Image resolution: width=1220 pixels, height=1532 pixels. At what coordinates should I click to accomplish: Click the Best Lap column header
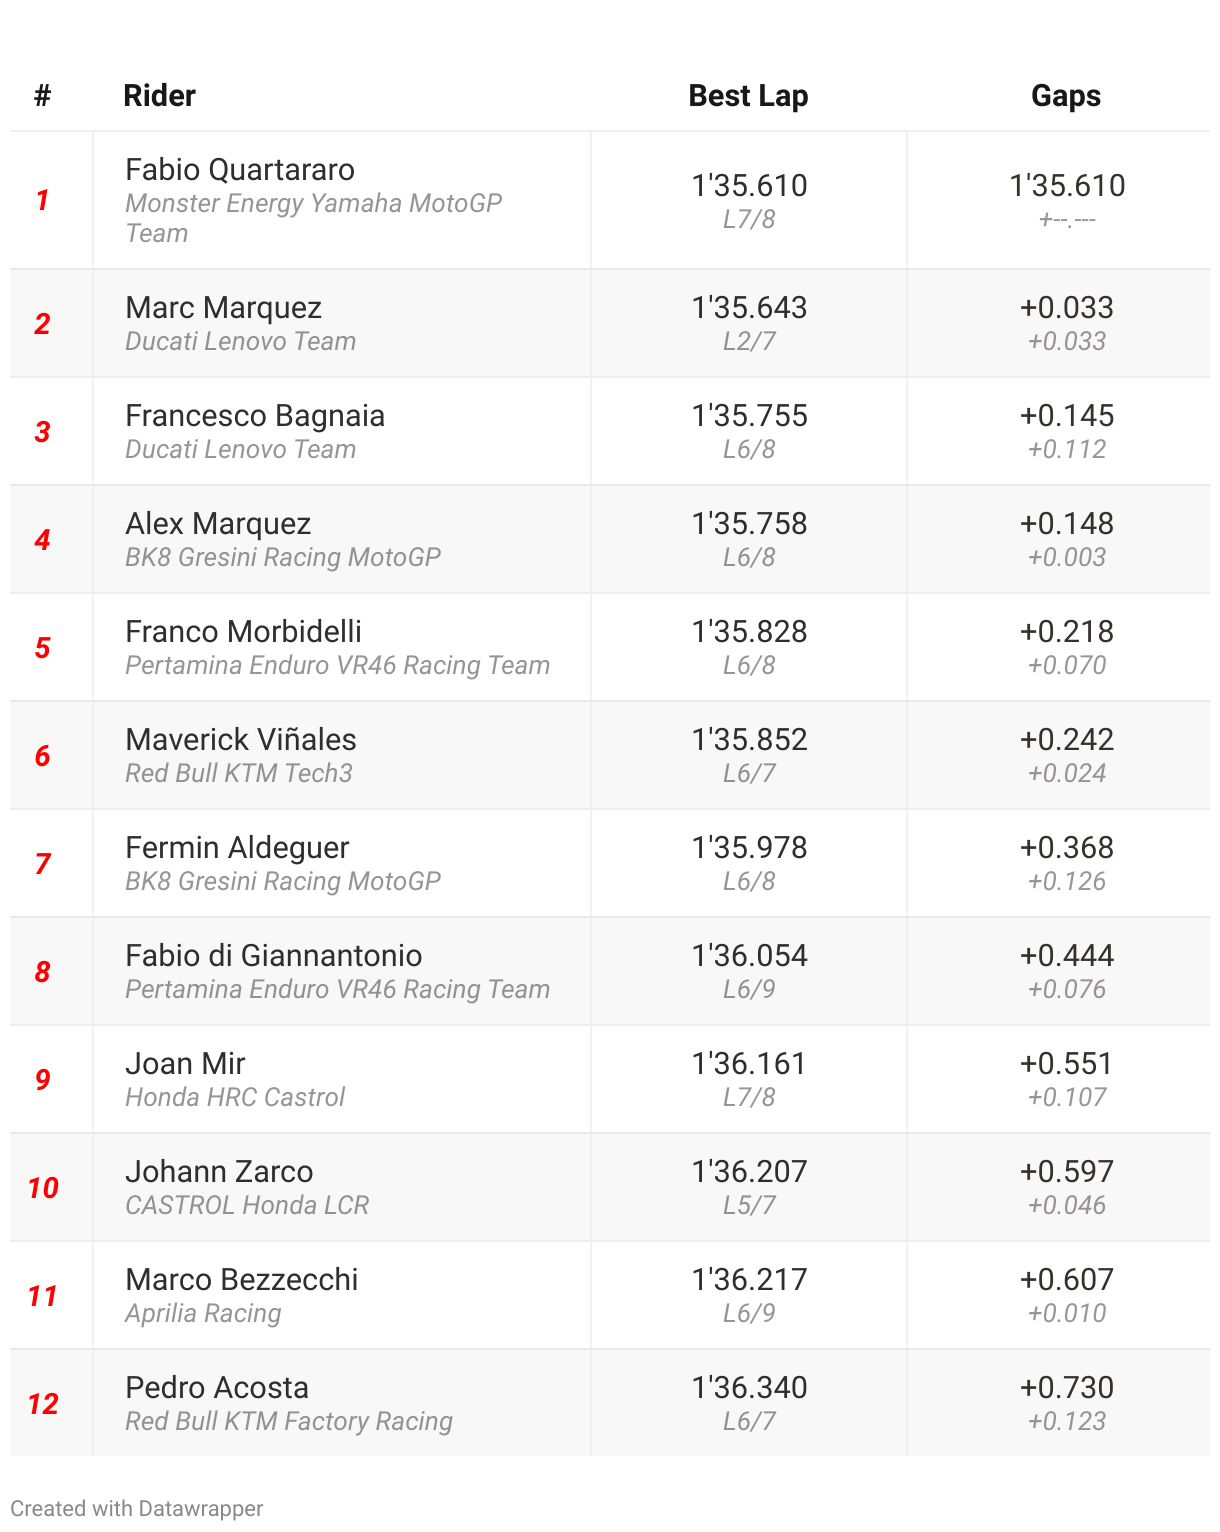(748, 96)
